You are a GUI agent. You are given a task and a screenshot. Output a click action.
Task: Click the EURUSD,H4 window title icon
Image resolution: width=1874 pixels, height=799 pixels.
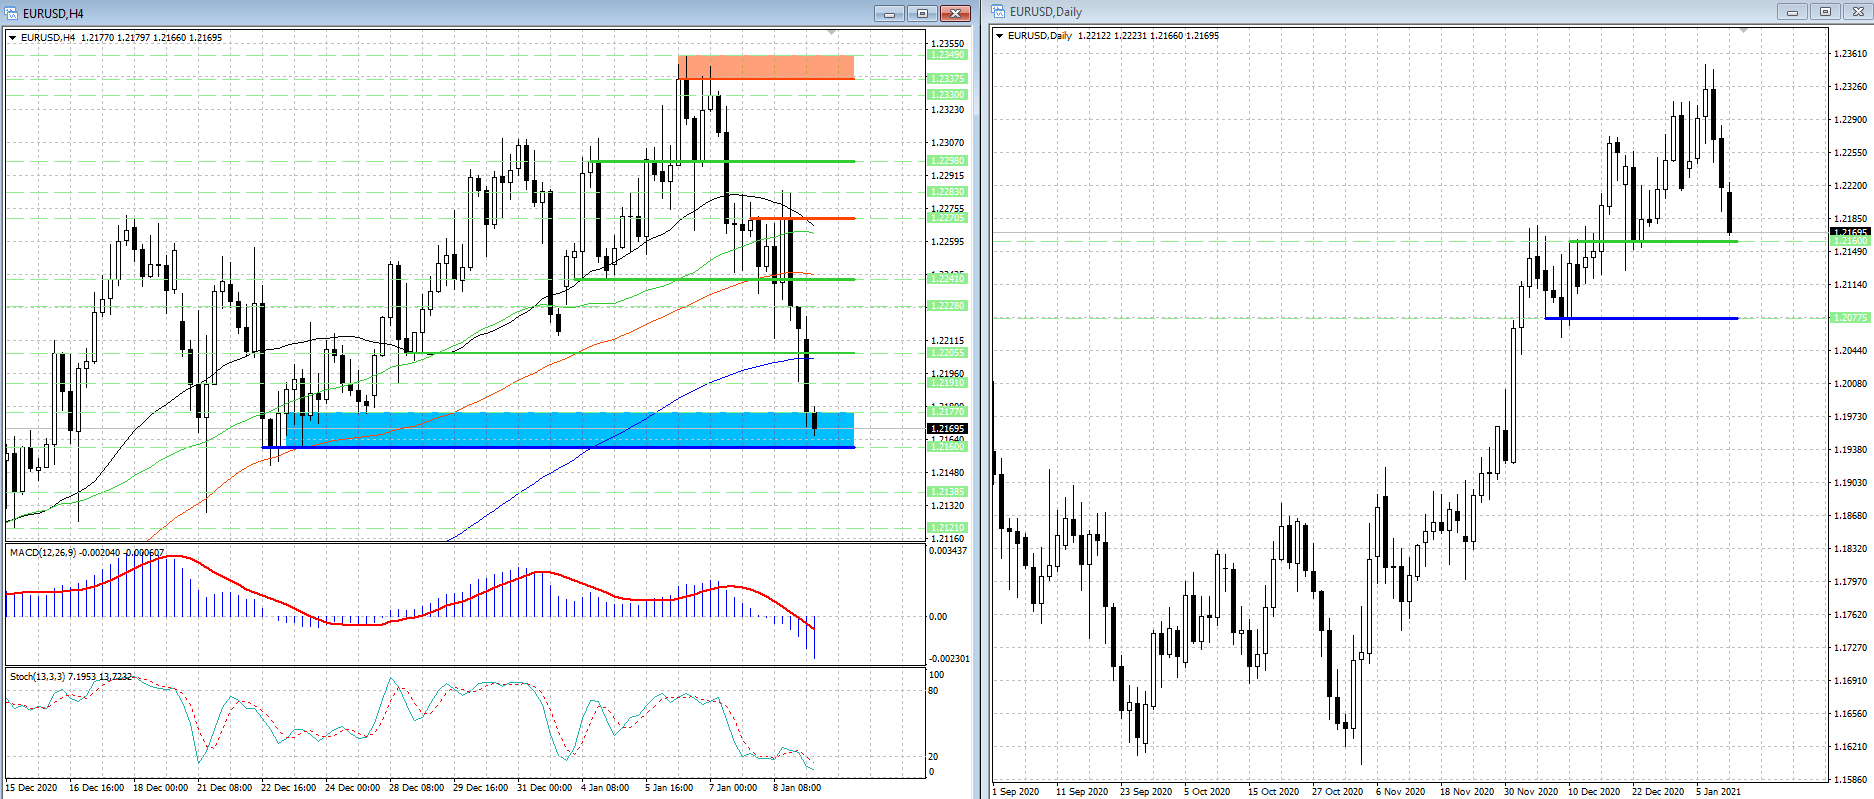(12, 13)
